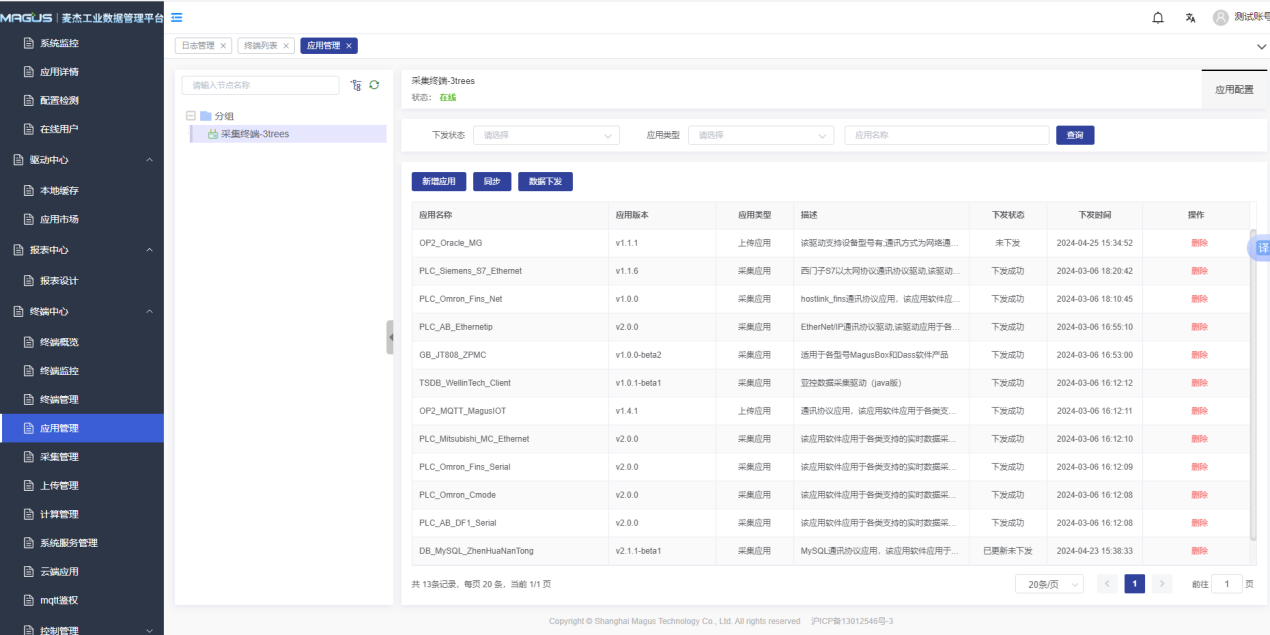Delete the OP2_Oracle_MG application row

point(1199,243)
